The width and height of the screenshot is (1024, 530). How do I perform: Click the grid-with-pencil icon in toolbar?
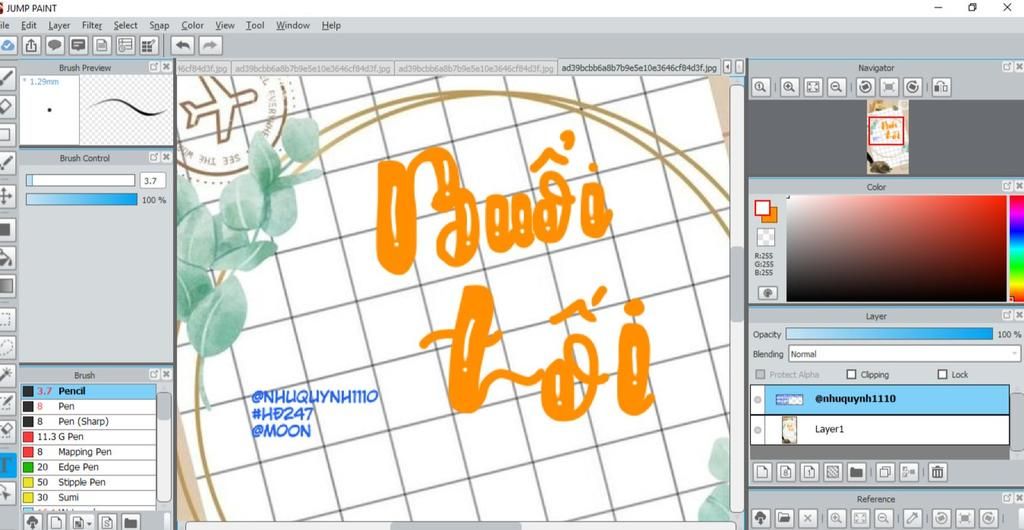coord(149,46)
